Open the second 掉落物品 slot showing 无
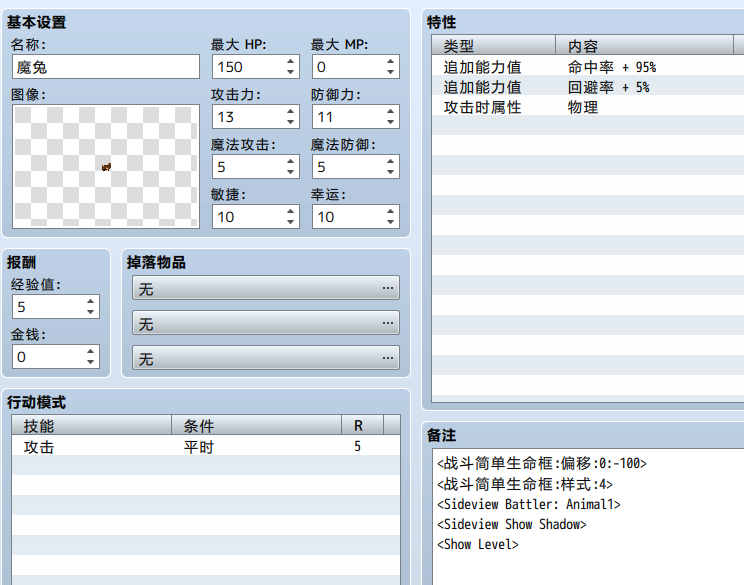Viewport: 744px width, 585px height. tap(266, 323)
